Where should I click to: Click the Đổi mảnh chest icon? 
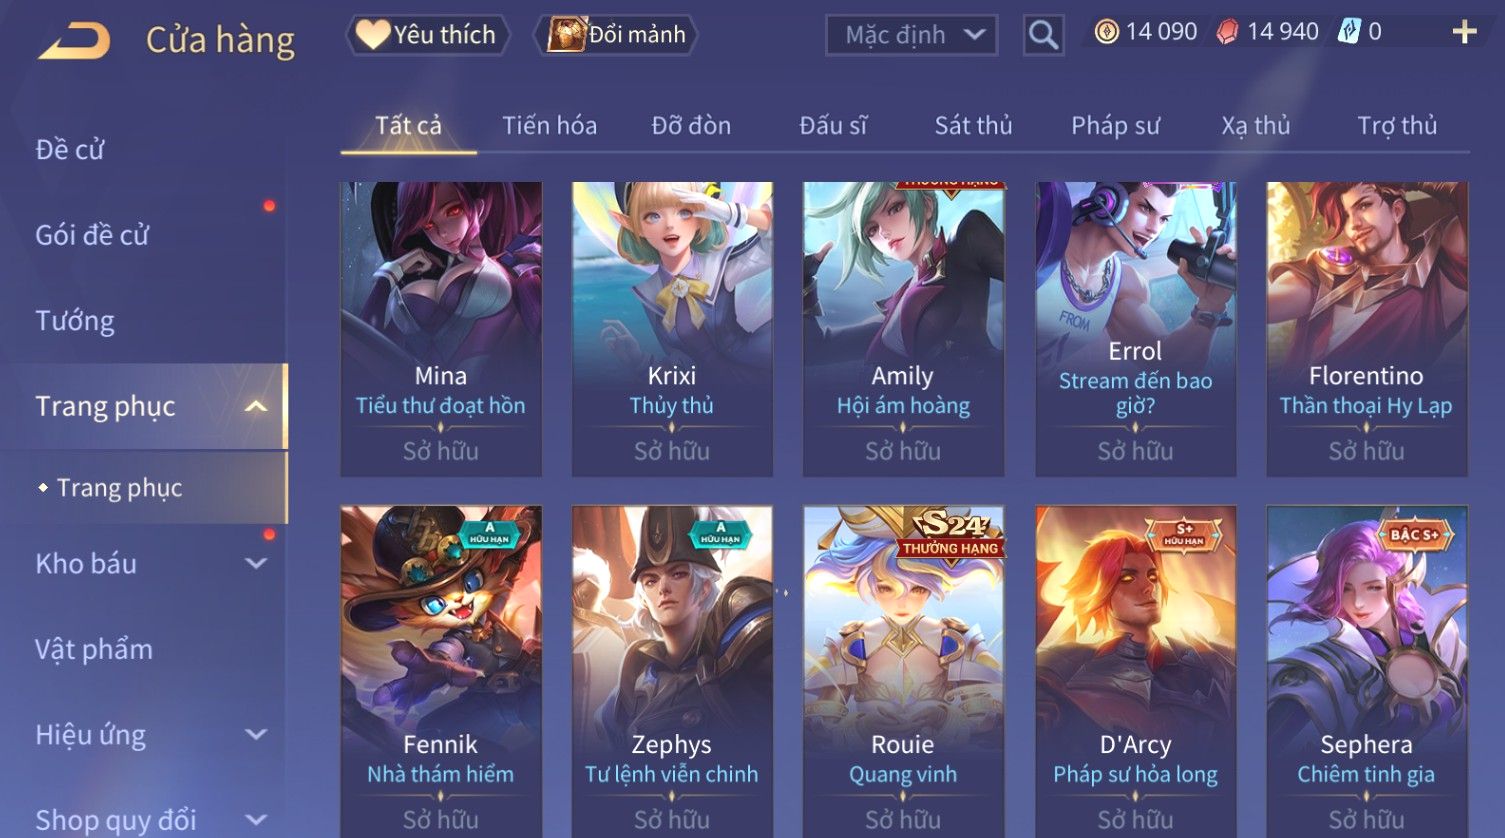tap(566, 35)
